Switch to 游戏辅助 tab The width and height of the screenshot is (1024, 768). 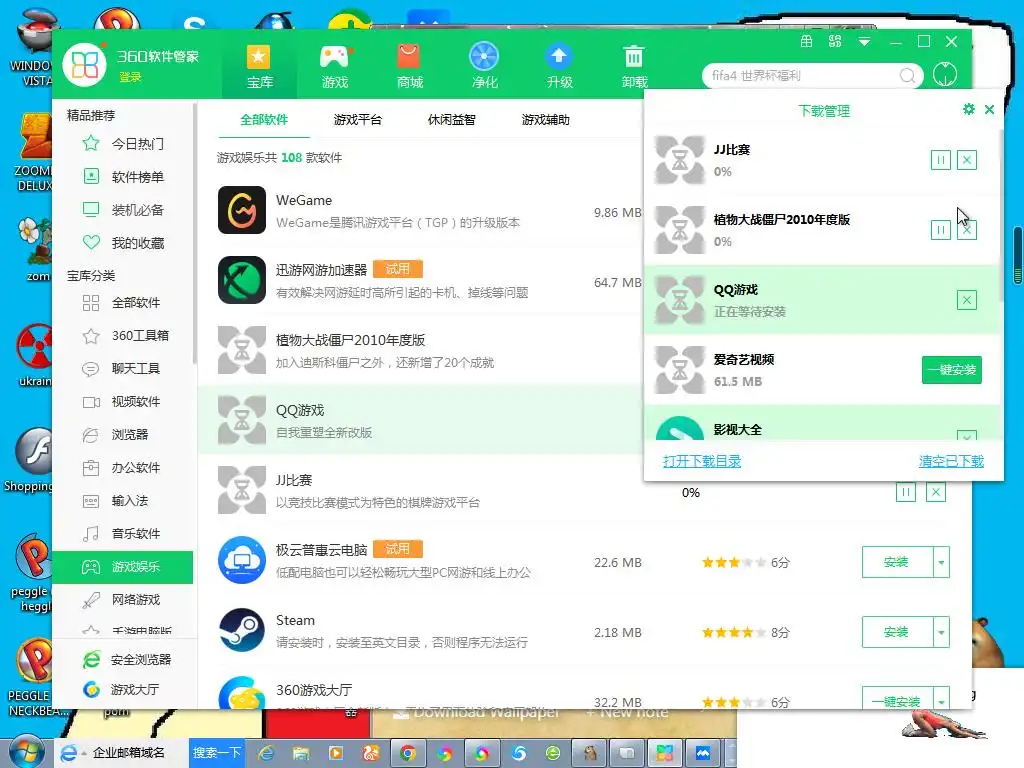pyautogui.click(x=545, y=120)
